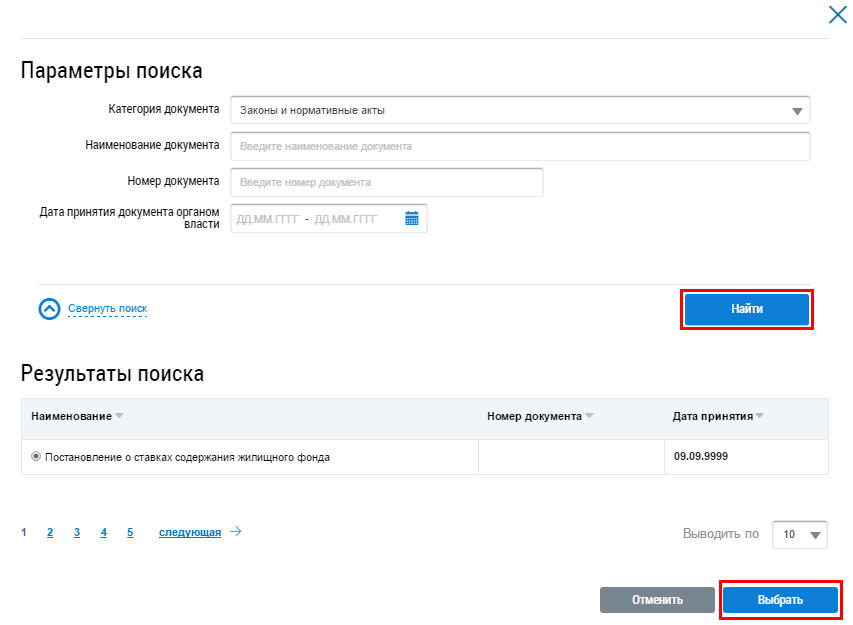The height and width of the screenshot is (625, 853).
Task: Click the следующая pagination link
Action: tap(189, 533)
